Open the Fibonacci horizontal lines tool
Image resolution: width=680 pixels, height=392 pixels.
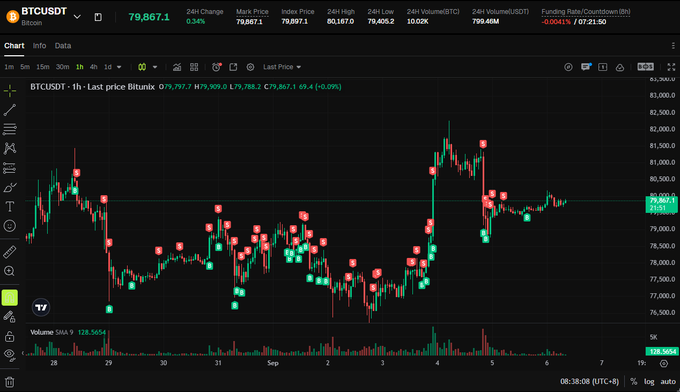point(10,129)
